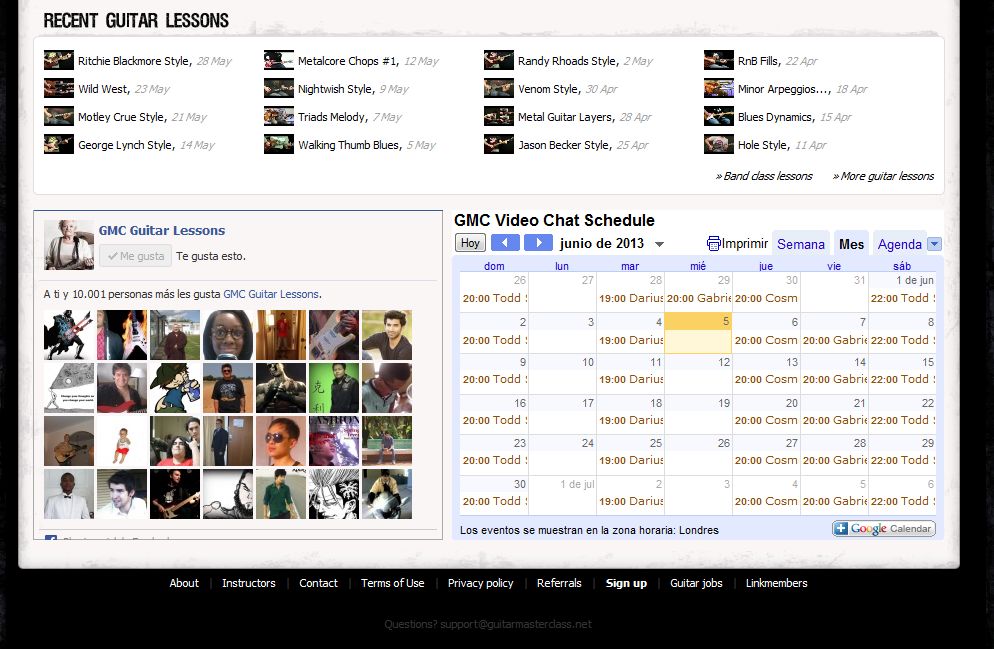Open the RnB Fills lesson thumbnail
The image size is (994, 649).
(719, 60)
